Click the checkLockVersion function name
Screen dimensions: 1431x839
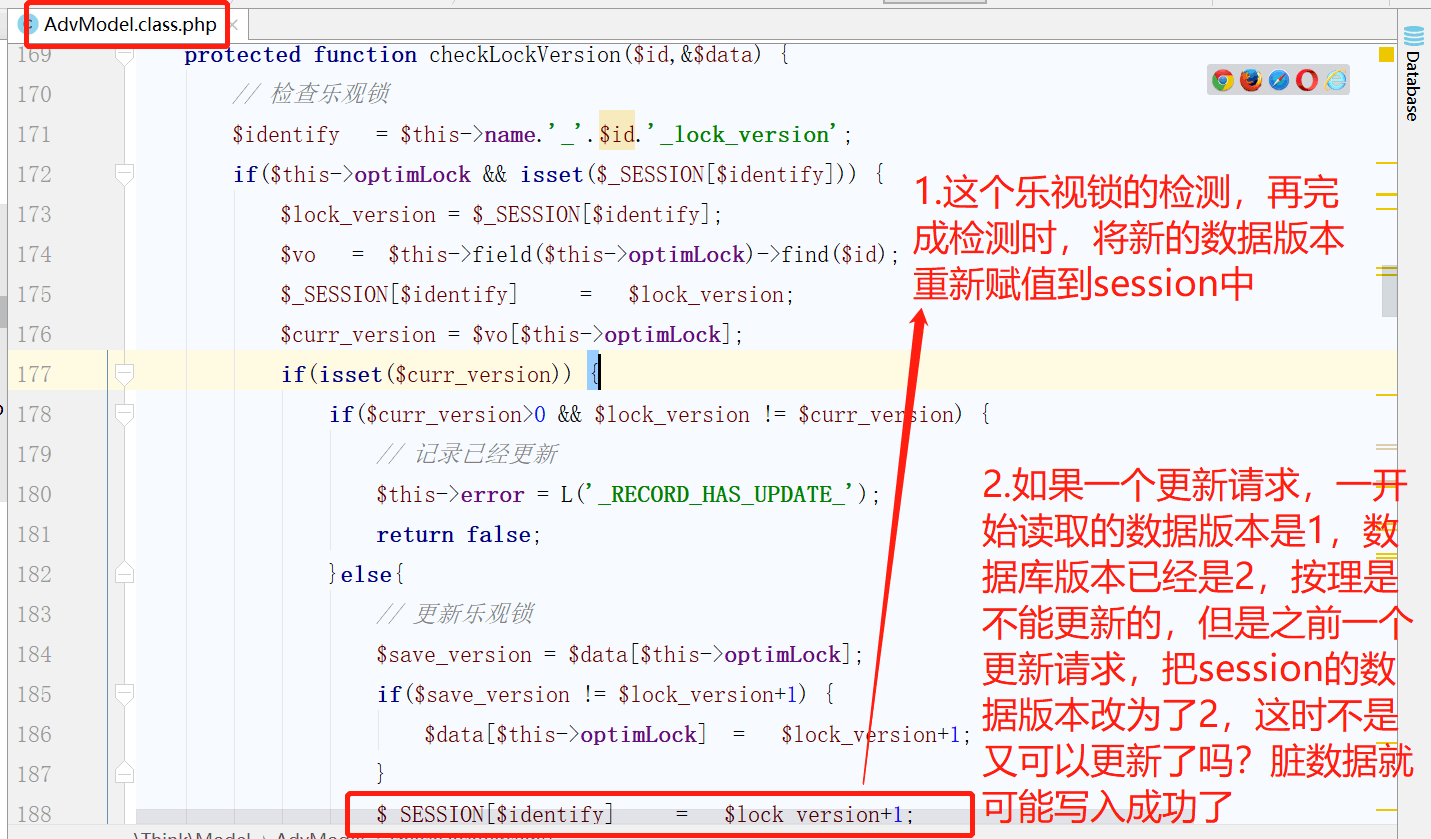pyautogui.click(x=525, y=55)
